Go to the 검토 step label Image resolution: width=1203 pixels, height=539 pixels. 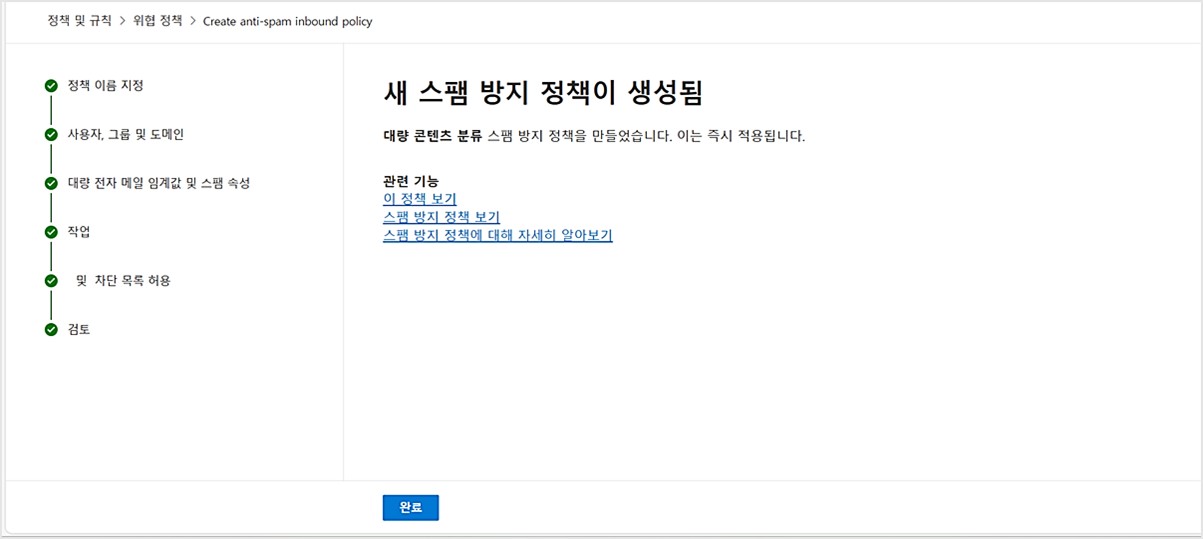79,330
